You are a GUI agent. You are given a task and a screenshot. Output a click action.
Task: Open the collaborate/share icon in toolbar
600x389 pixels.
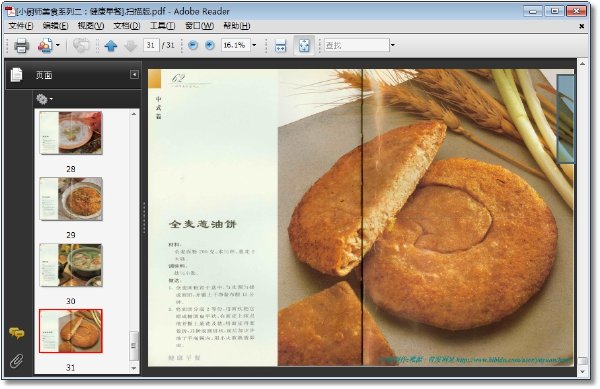pyautogui.click(x=45, y=46)
